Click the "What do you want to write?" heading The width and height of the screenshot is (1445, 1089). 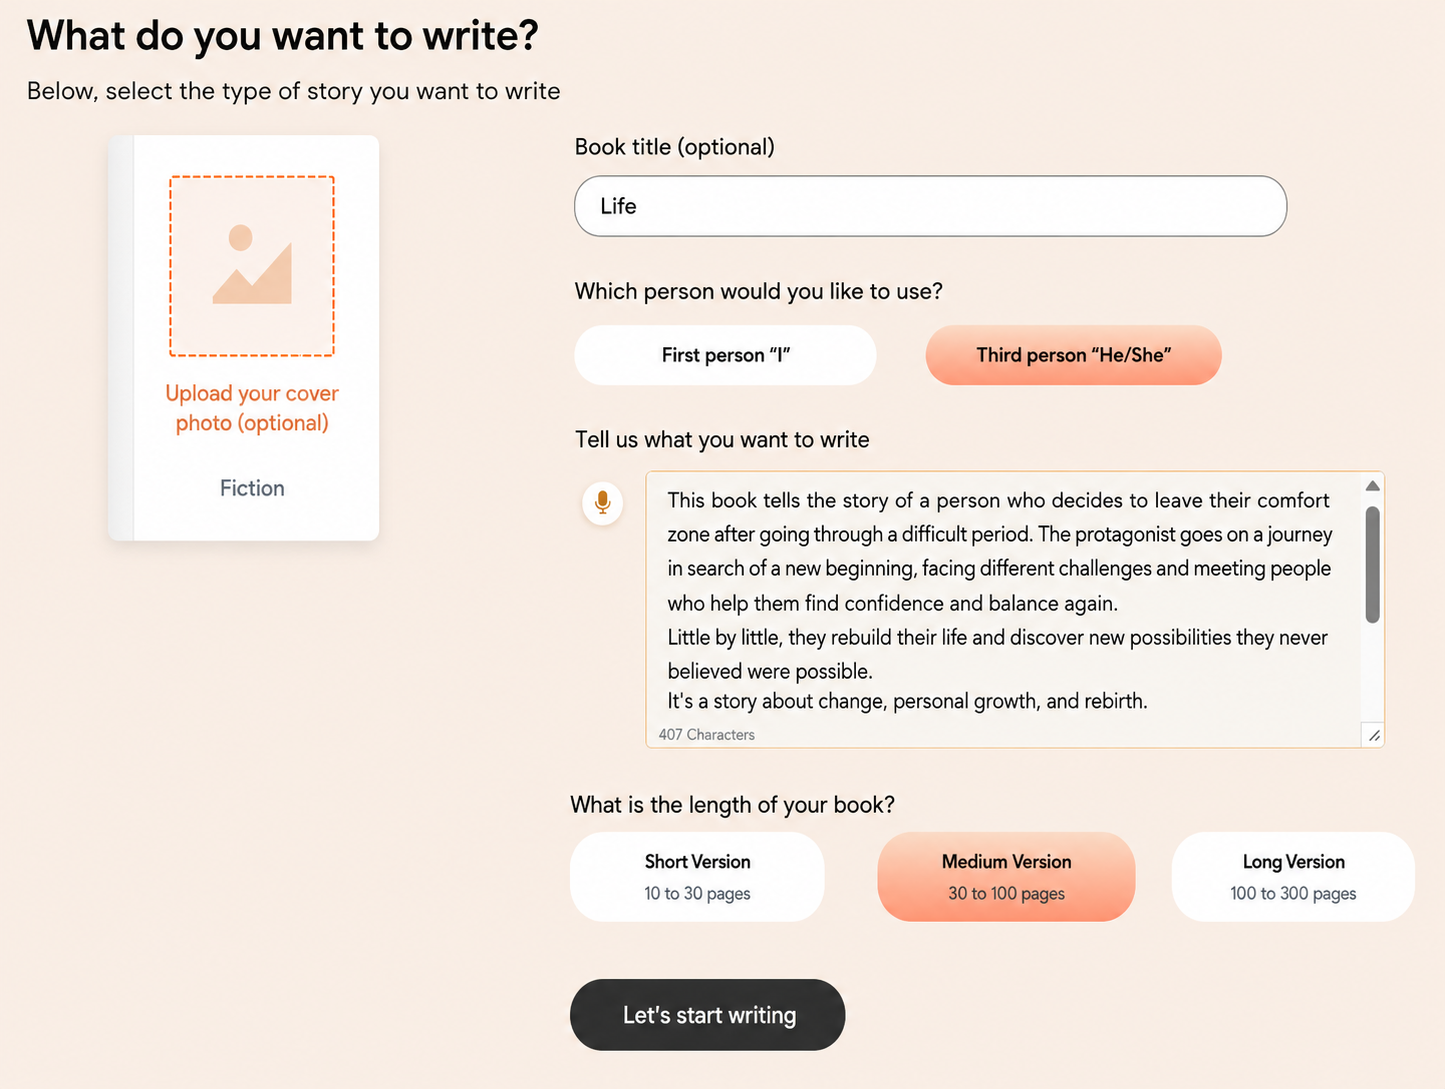(x=283, y=36)
